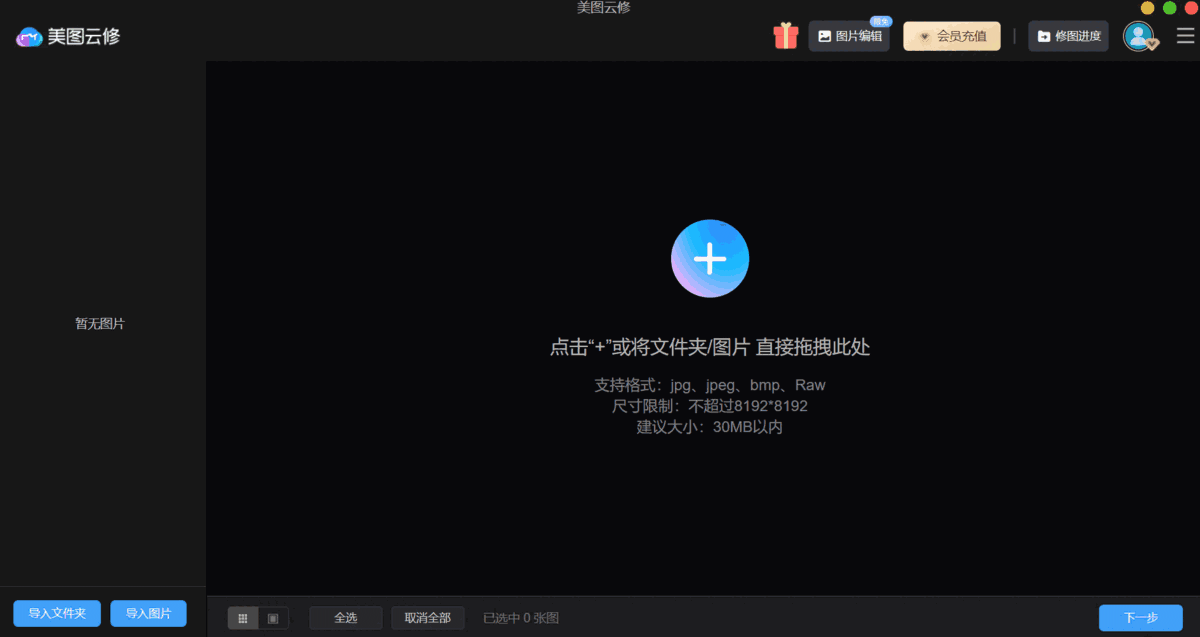Click 导入图片 to import images

(x=148, y=613)
